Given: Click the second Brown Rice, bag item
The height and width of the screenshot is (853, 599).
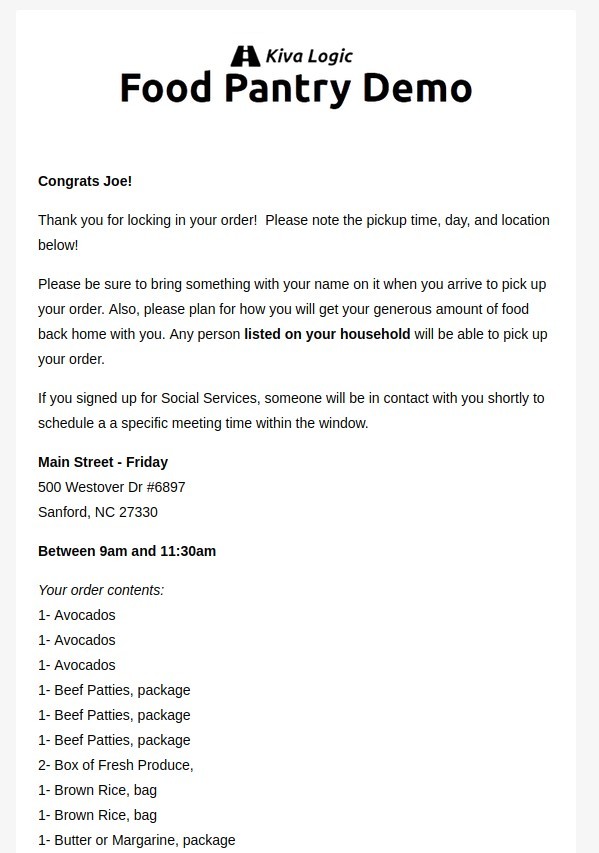Looking at the screenshot, I should [97, 815].
